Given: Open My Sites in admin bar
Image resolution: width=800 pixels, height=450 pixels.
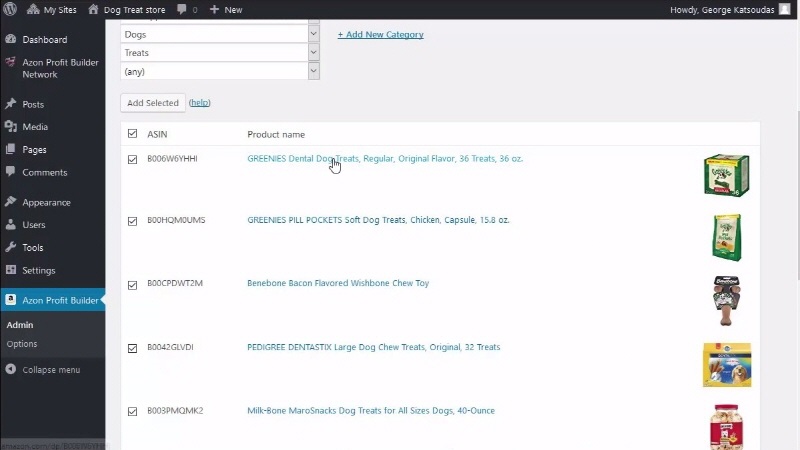Looking at the screenshot, I should click(52, 10).
